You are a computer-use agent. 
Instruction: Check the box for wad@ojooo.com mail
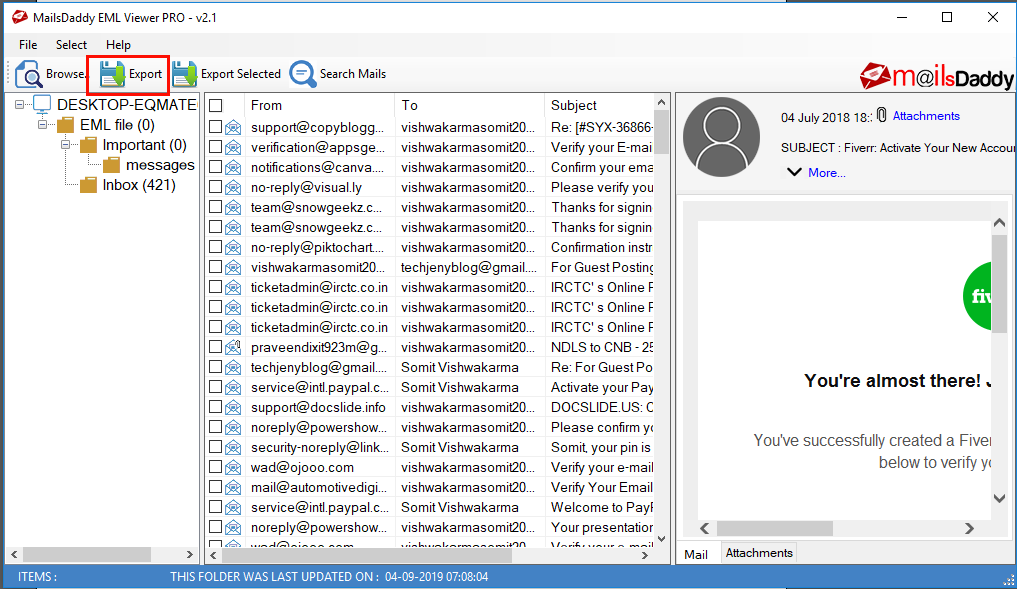(216, 467)
